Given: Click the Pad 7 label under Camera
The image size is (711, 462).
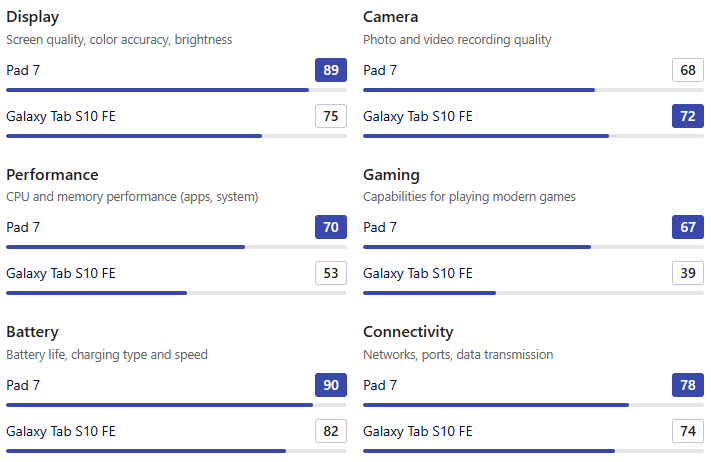Looking at the screenshot, I should pos(380,70).
